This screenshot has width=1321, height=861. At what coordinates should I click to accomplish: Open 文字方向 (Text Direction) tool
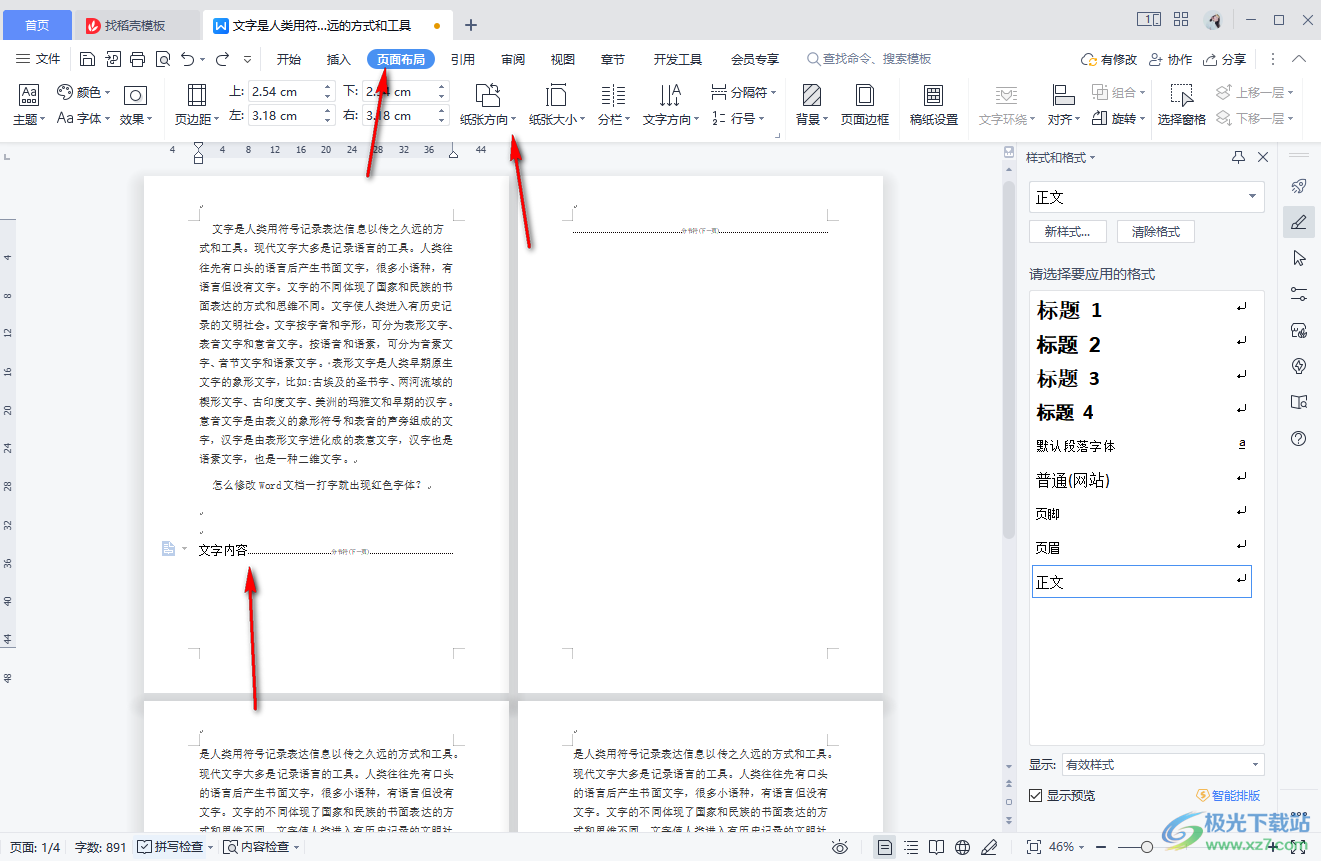(670, 105)
